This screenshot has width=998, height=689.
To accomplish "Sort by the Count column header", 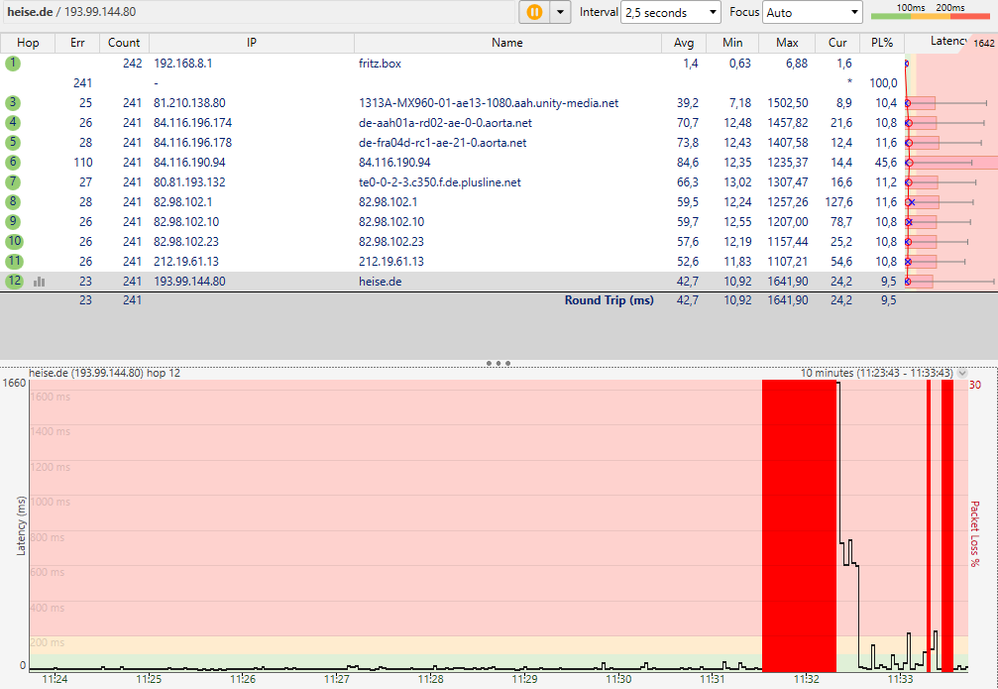I will [123, 43].
